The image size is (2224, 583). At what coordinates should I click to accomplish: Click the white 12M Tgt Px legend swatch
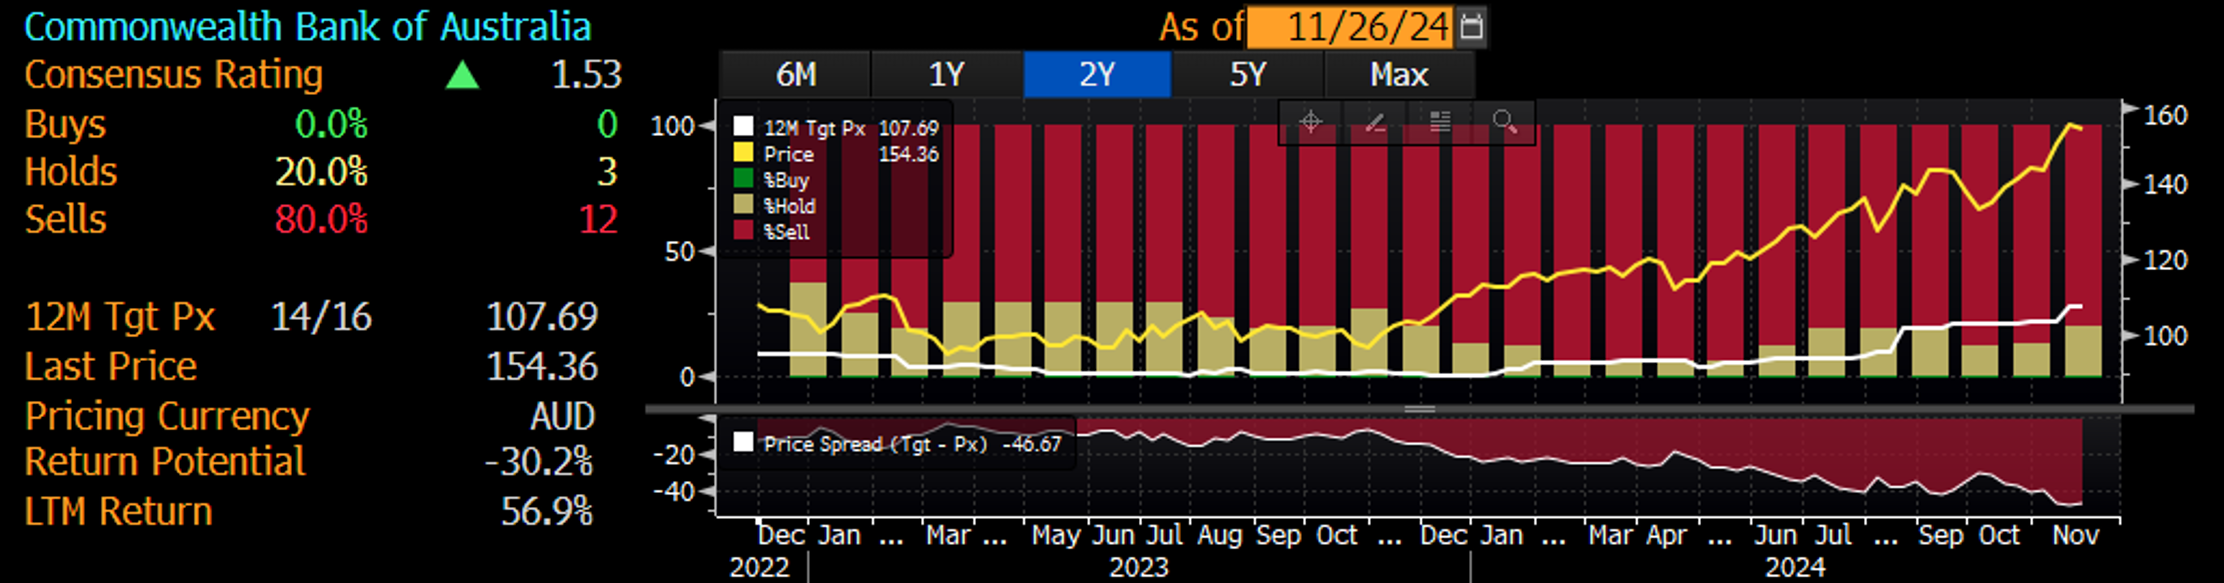[x=743, y=127]
